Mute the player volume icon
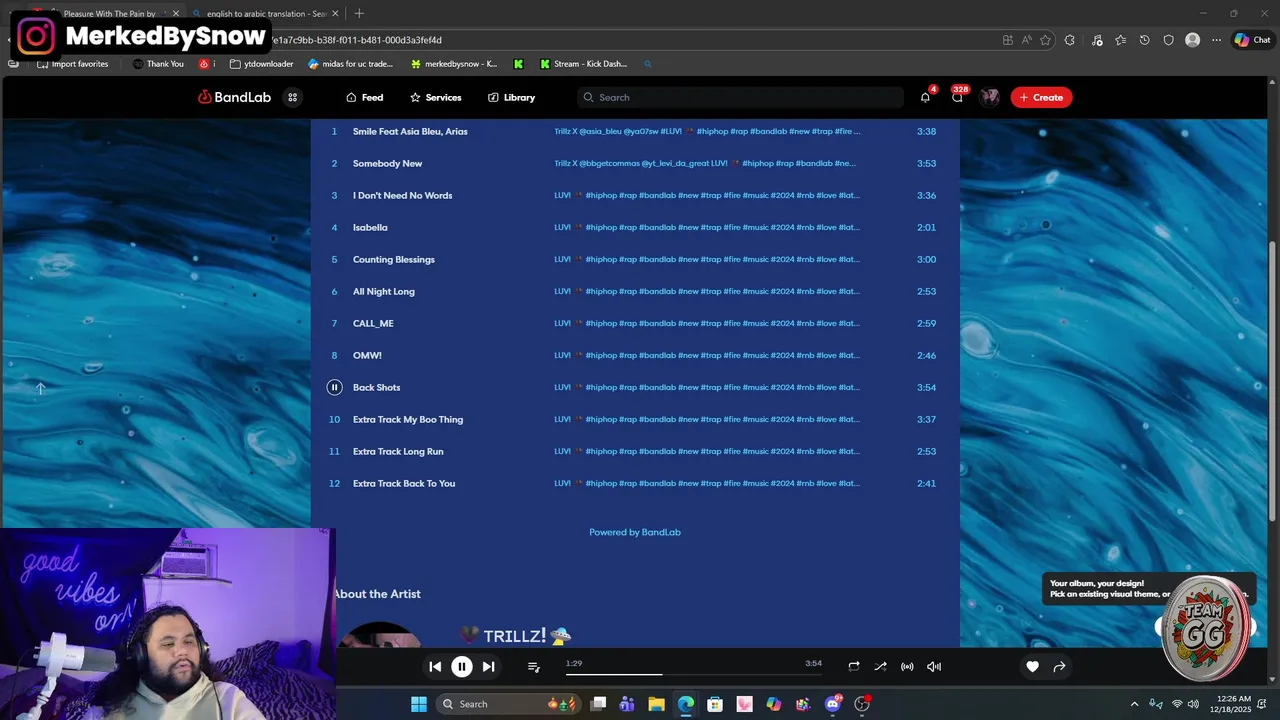Screen dimensions: 1280x720 pyautogui.click(x=934, y=666)
